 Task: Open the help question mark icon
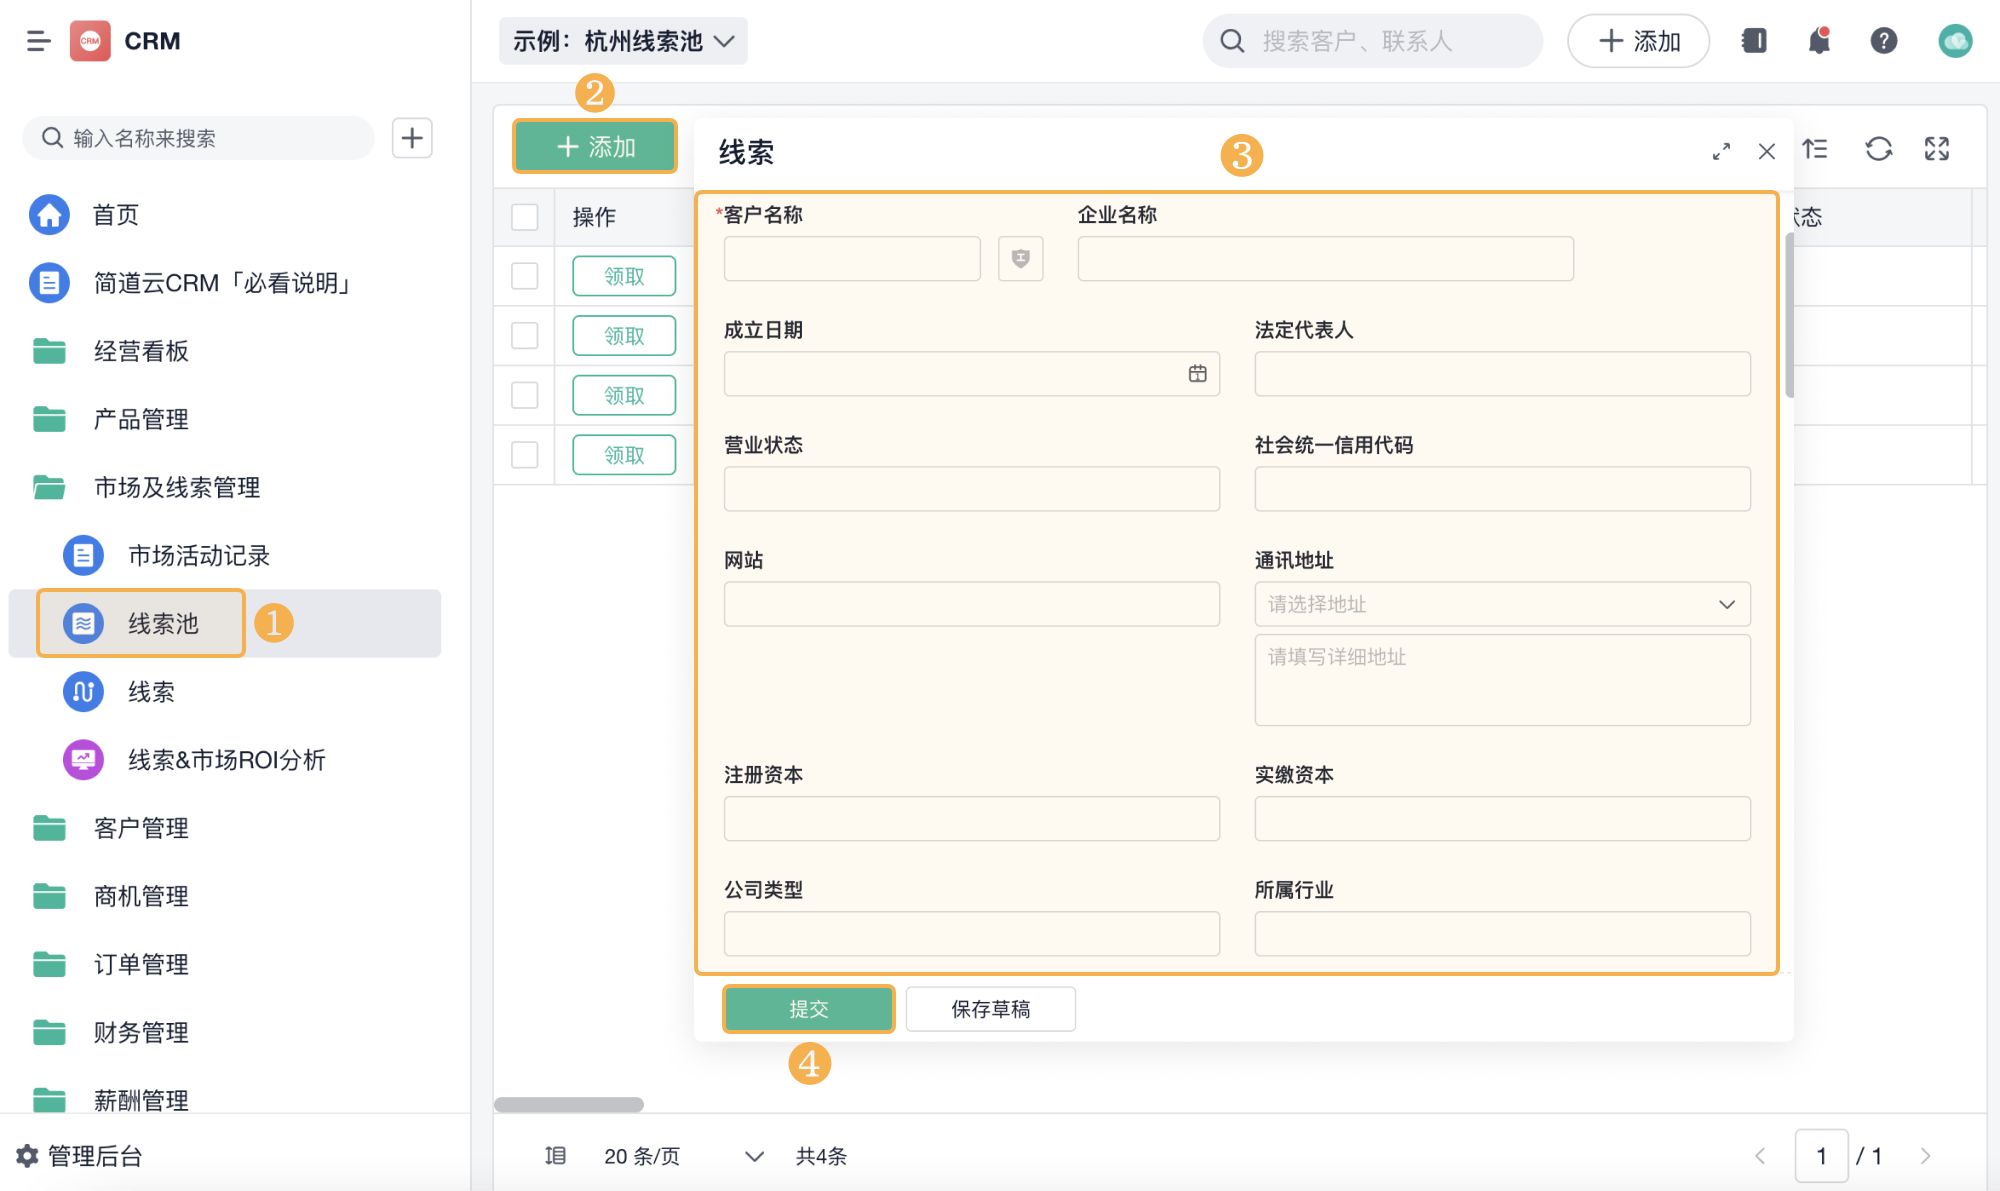(1883, 41)
